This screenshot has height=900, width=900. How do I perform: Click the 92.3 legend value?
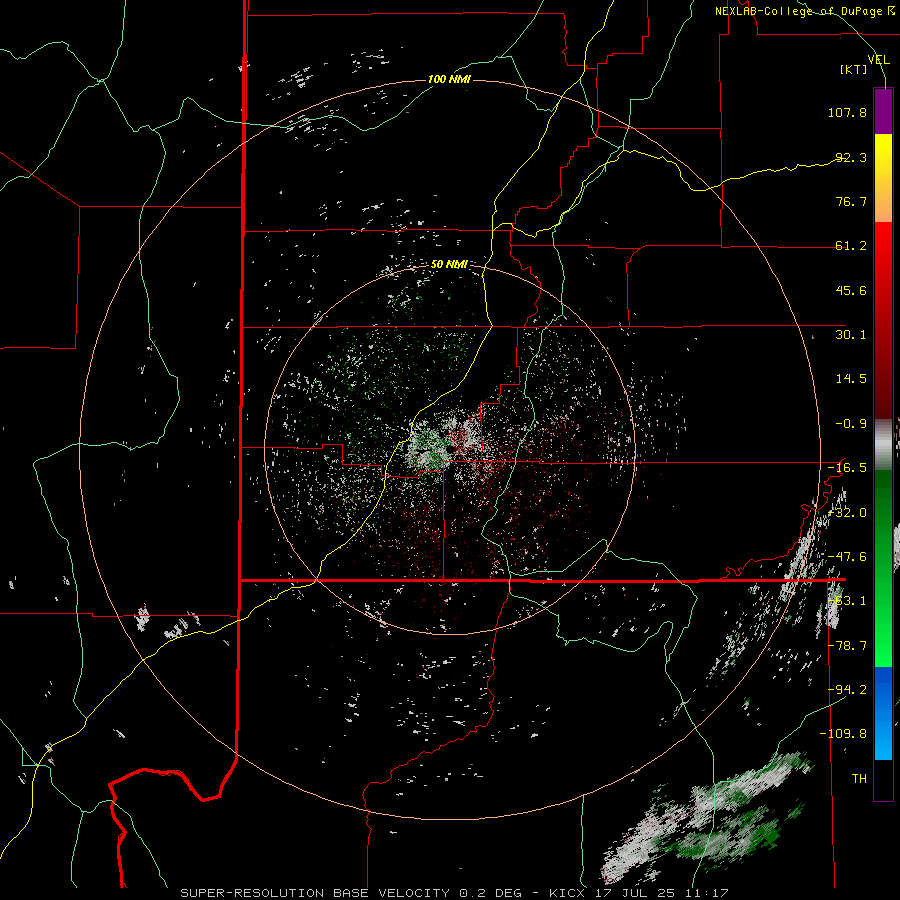(851, 157)
